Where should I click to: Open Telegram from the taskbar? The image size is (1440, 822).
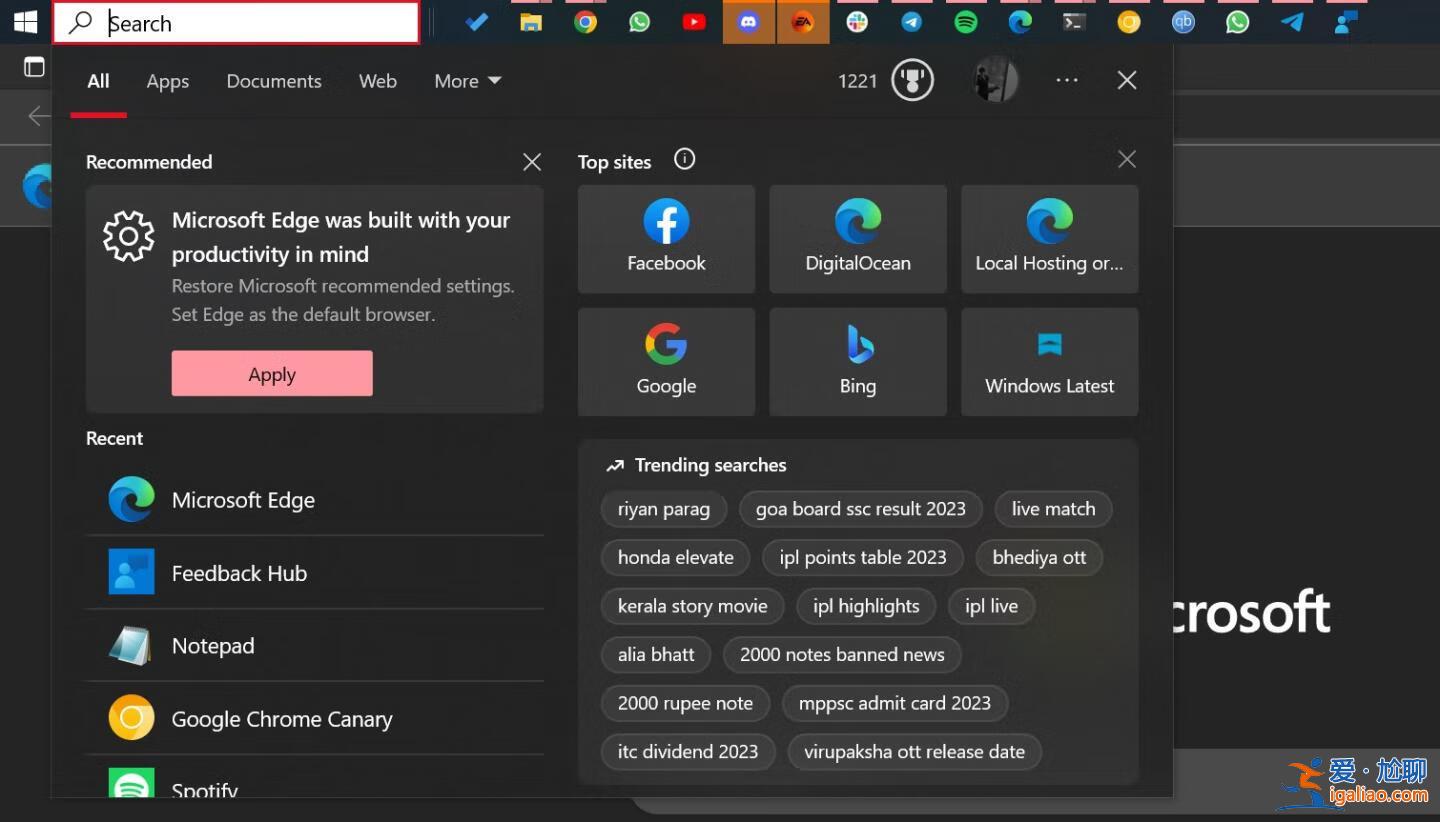coord(912,21)
